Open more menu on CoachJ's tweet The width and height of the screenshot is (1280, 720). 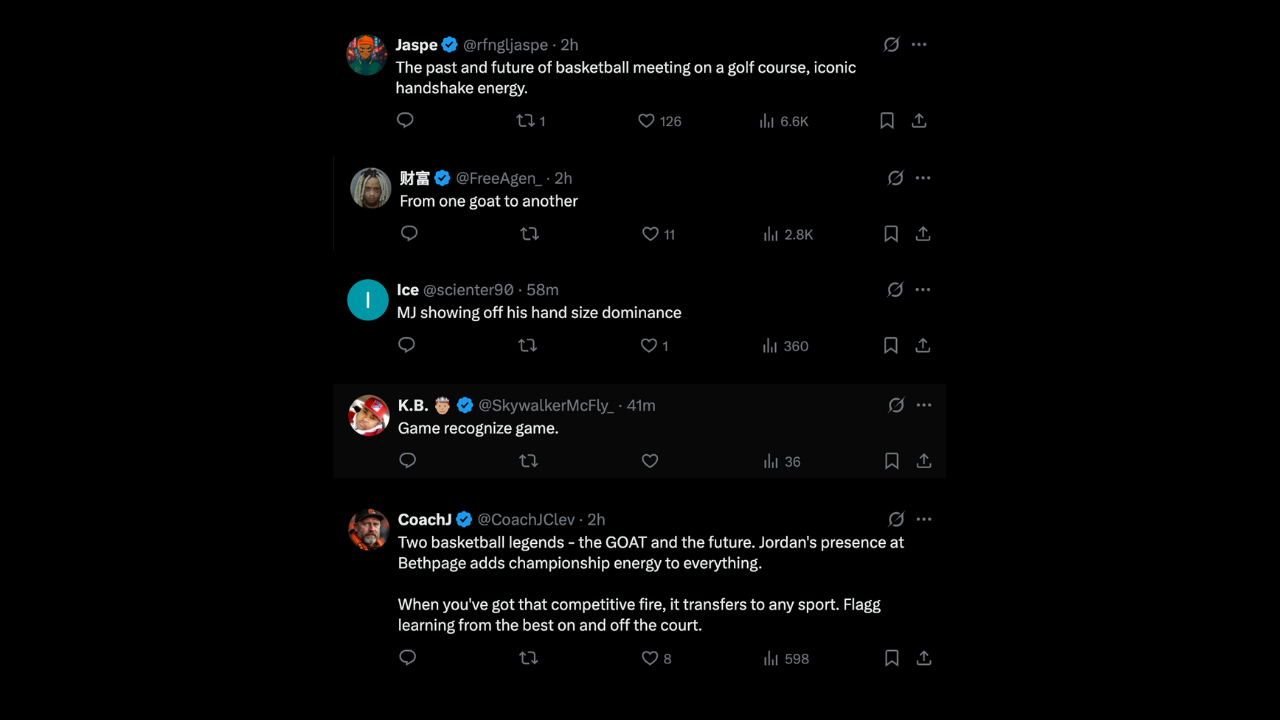[924, 519]
